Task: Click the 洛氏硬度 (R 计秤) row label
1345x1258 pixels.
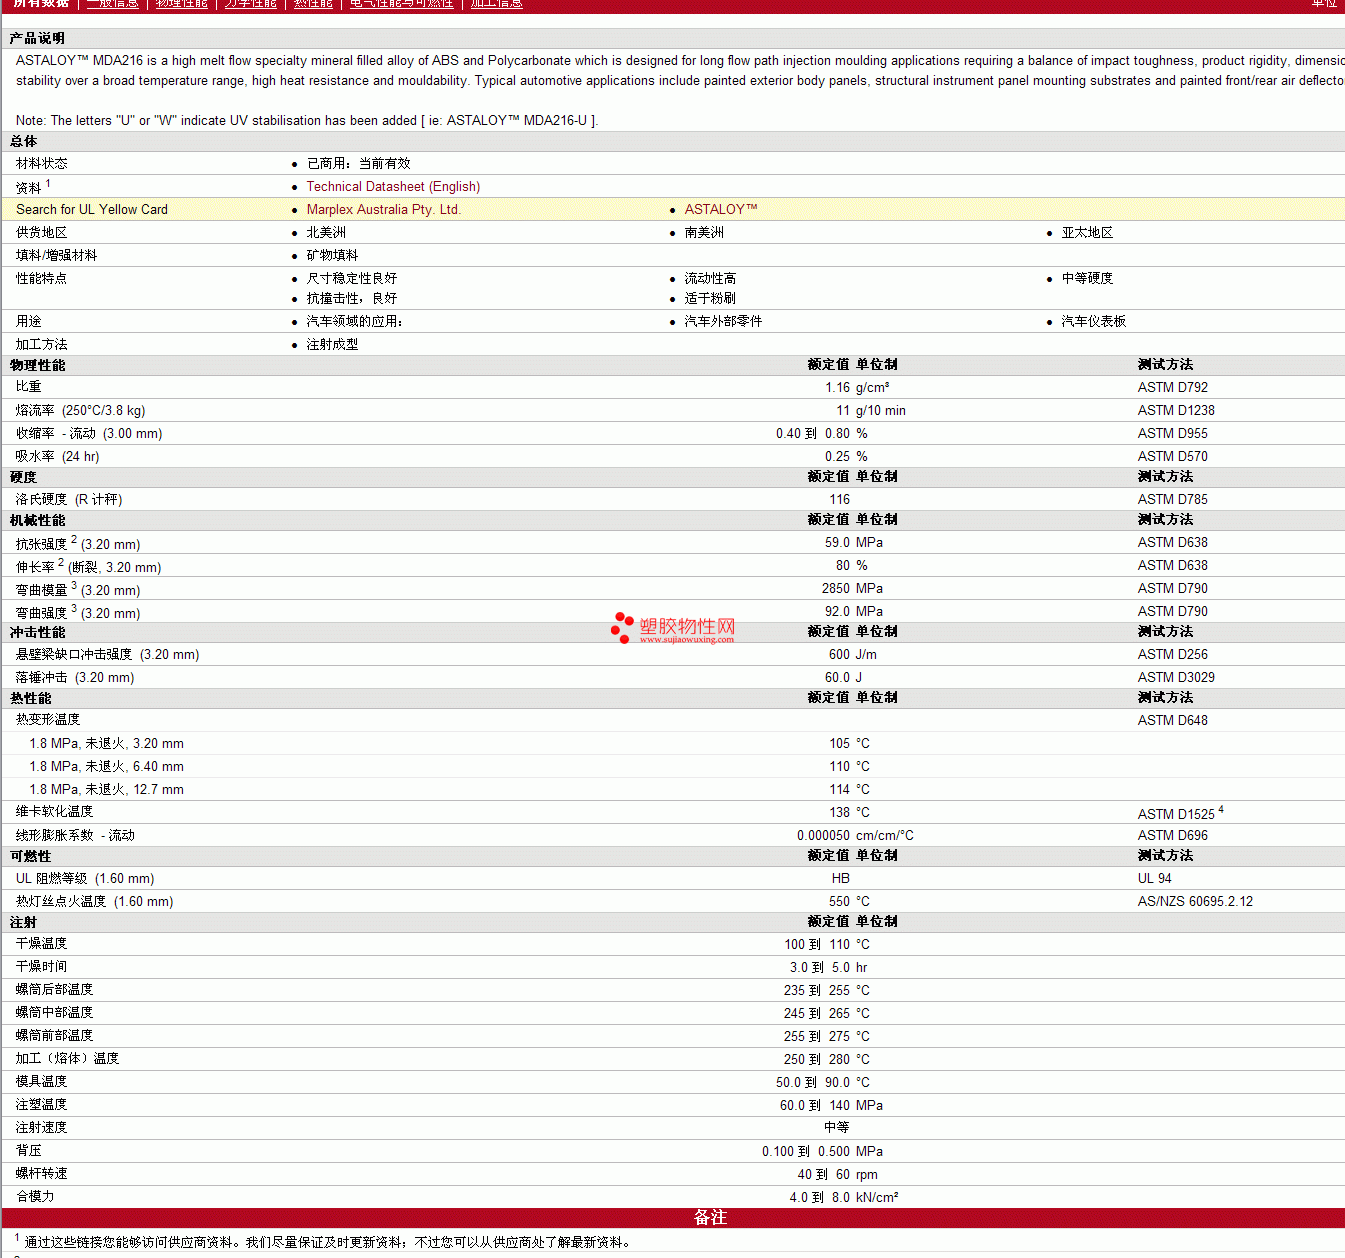Action: tap(69, 500)
